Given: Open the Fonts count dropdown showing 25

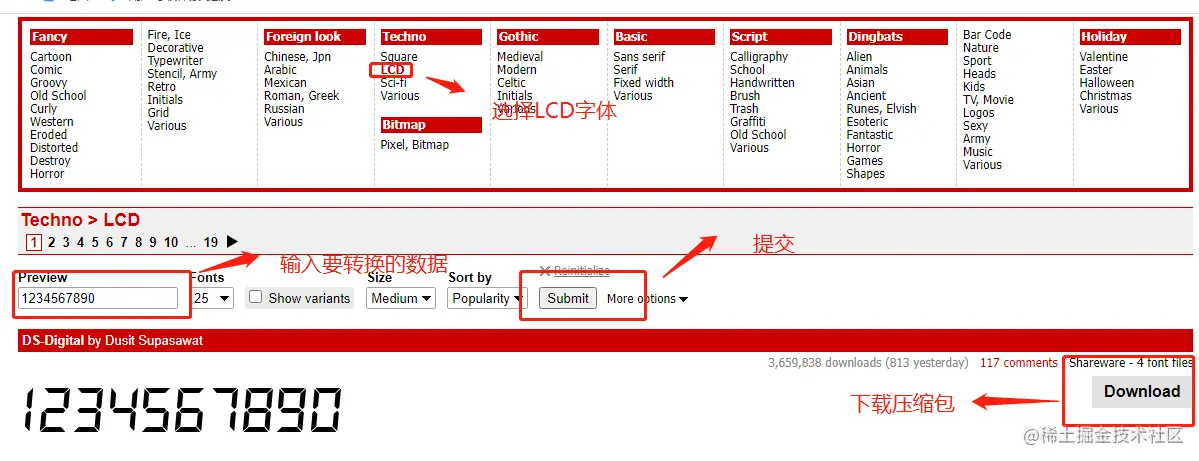Looking at the screenshot, I should (213, 298).
